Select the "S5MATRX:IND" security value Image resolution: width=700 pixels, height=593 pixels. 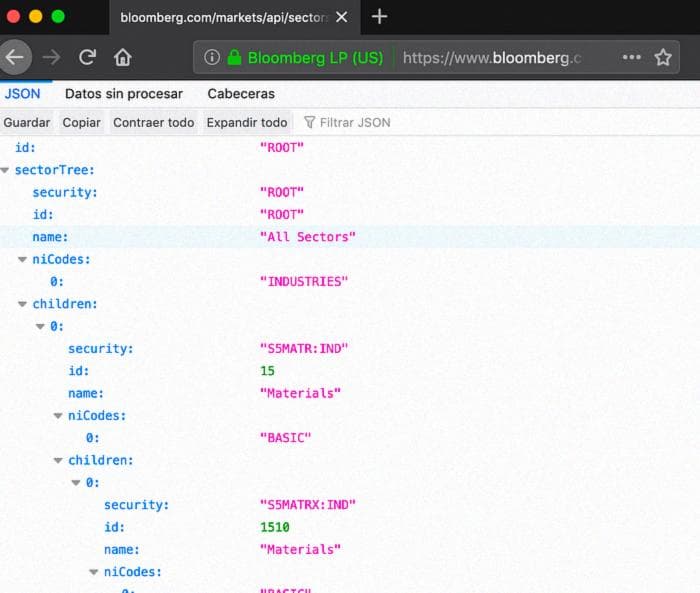click(x=308, y=505)
